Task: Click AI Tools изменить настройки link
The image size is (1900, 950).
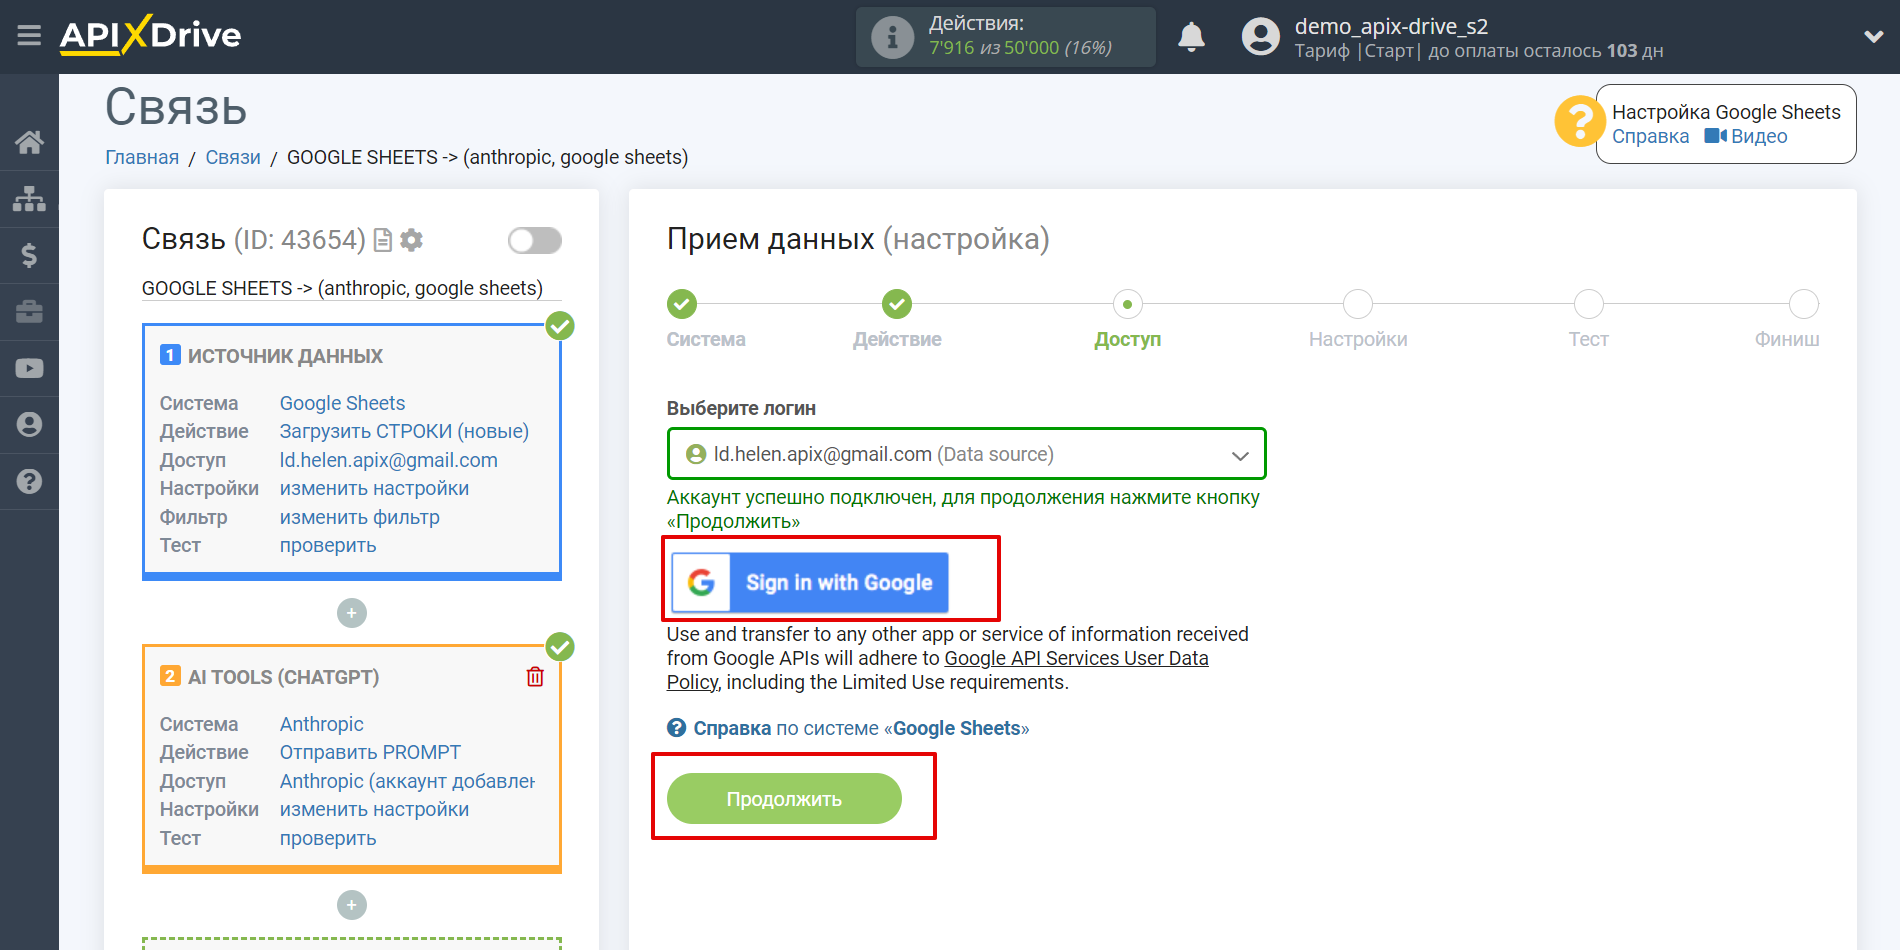Action: pos(374,809)
